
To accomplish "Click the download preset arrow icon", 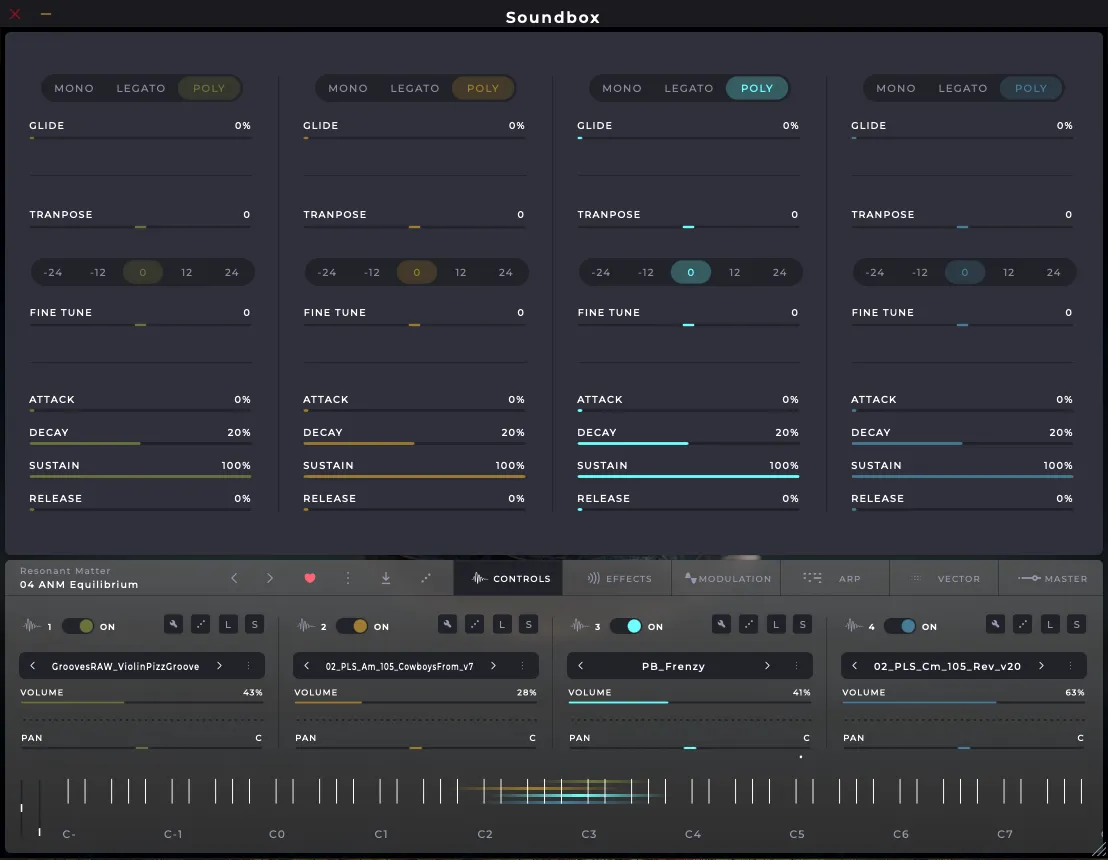I will click(386, 578).
